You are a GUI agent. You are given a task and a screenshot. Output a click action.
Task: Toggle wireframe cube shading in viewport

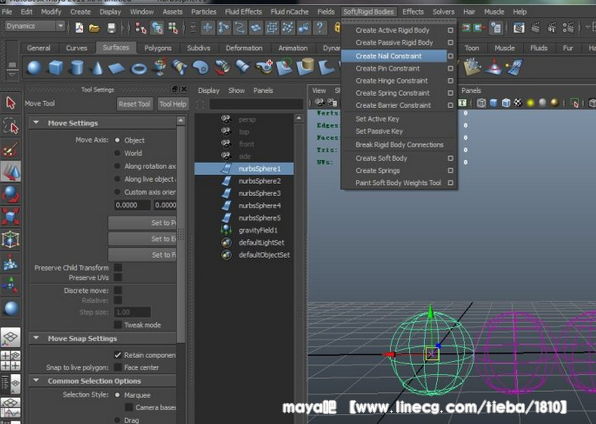click(x=481, y=103)
